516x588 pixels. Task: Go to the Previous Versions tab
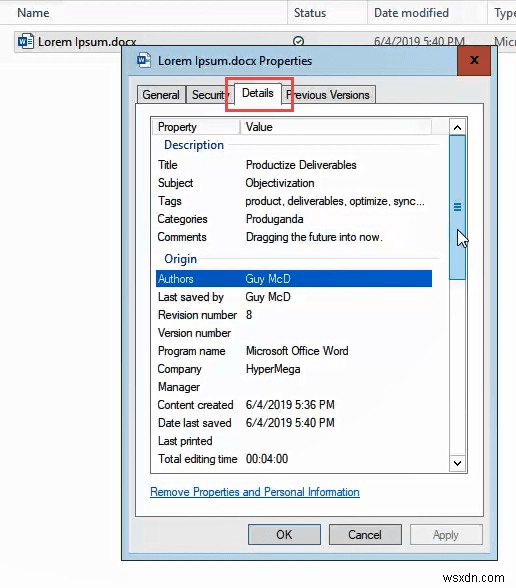[x=328, y=94]
